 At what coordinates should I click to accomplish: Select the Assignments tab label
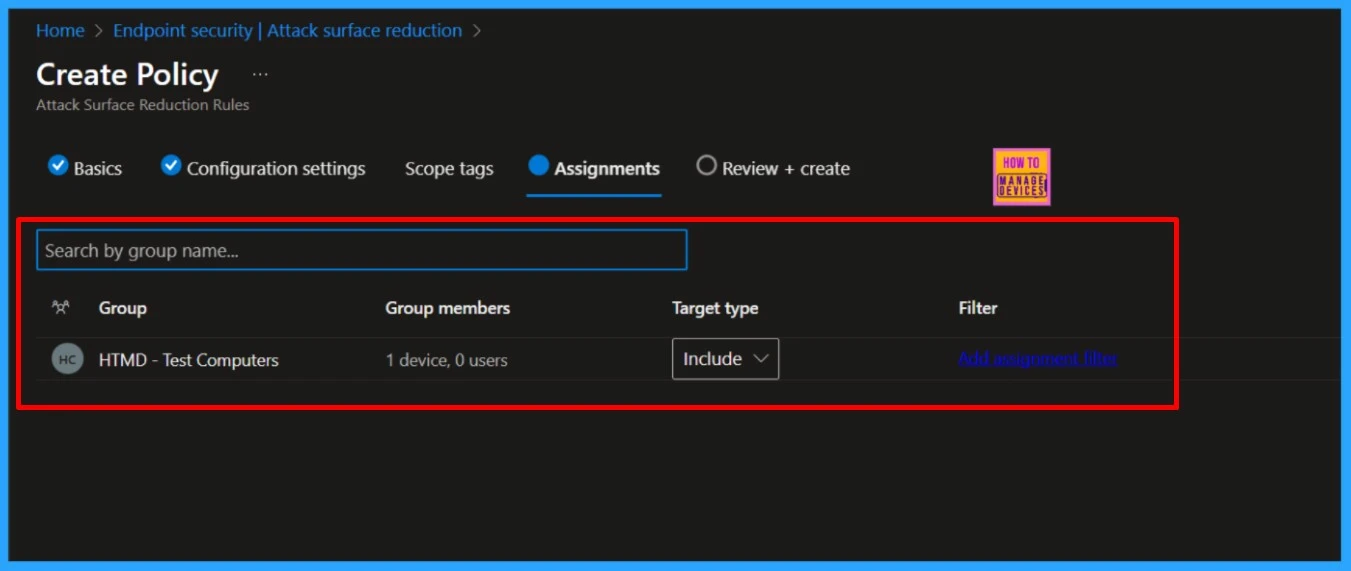606,169
